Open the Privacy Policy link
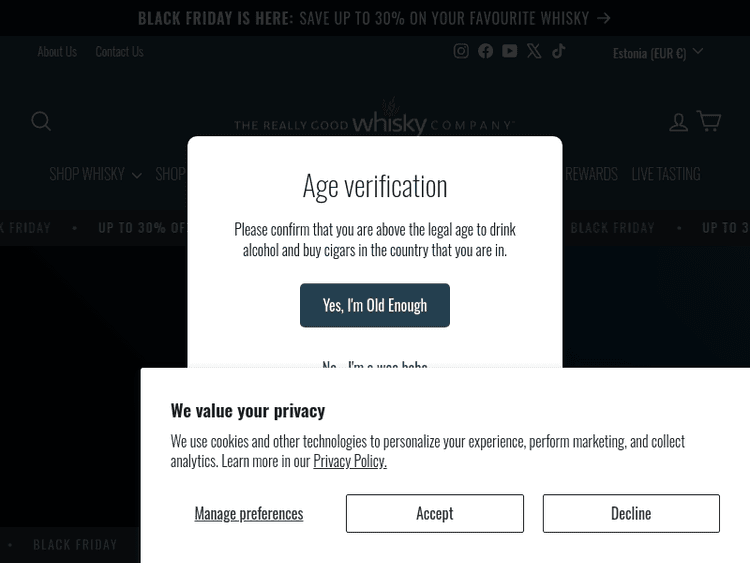Image resolution: width=750 pixels, height=563 pixels. [x=349, y=461]
